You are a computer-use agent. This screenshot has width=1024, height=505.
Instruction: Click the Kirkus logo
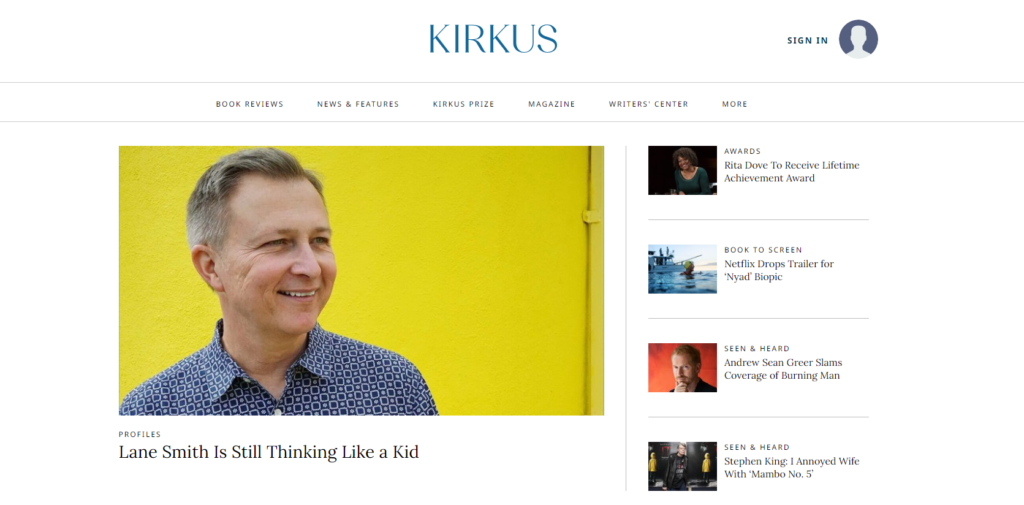coord(493,39)
